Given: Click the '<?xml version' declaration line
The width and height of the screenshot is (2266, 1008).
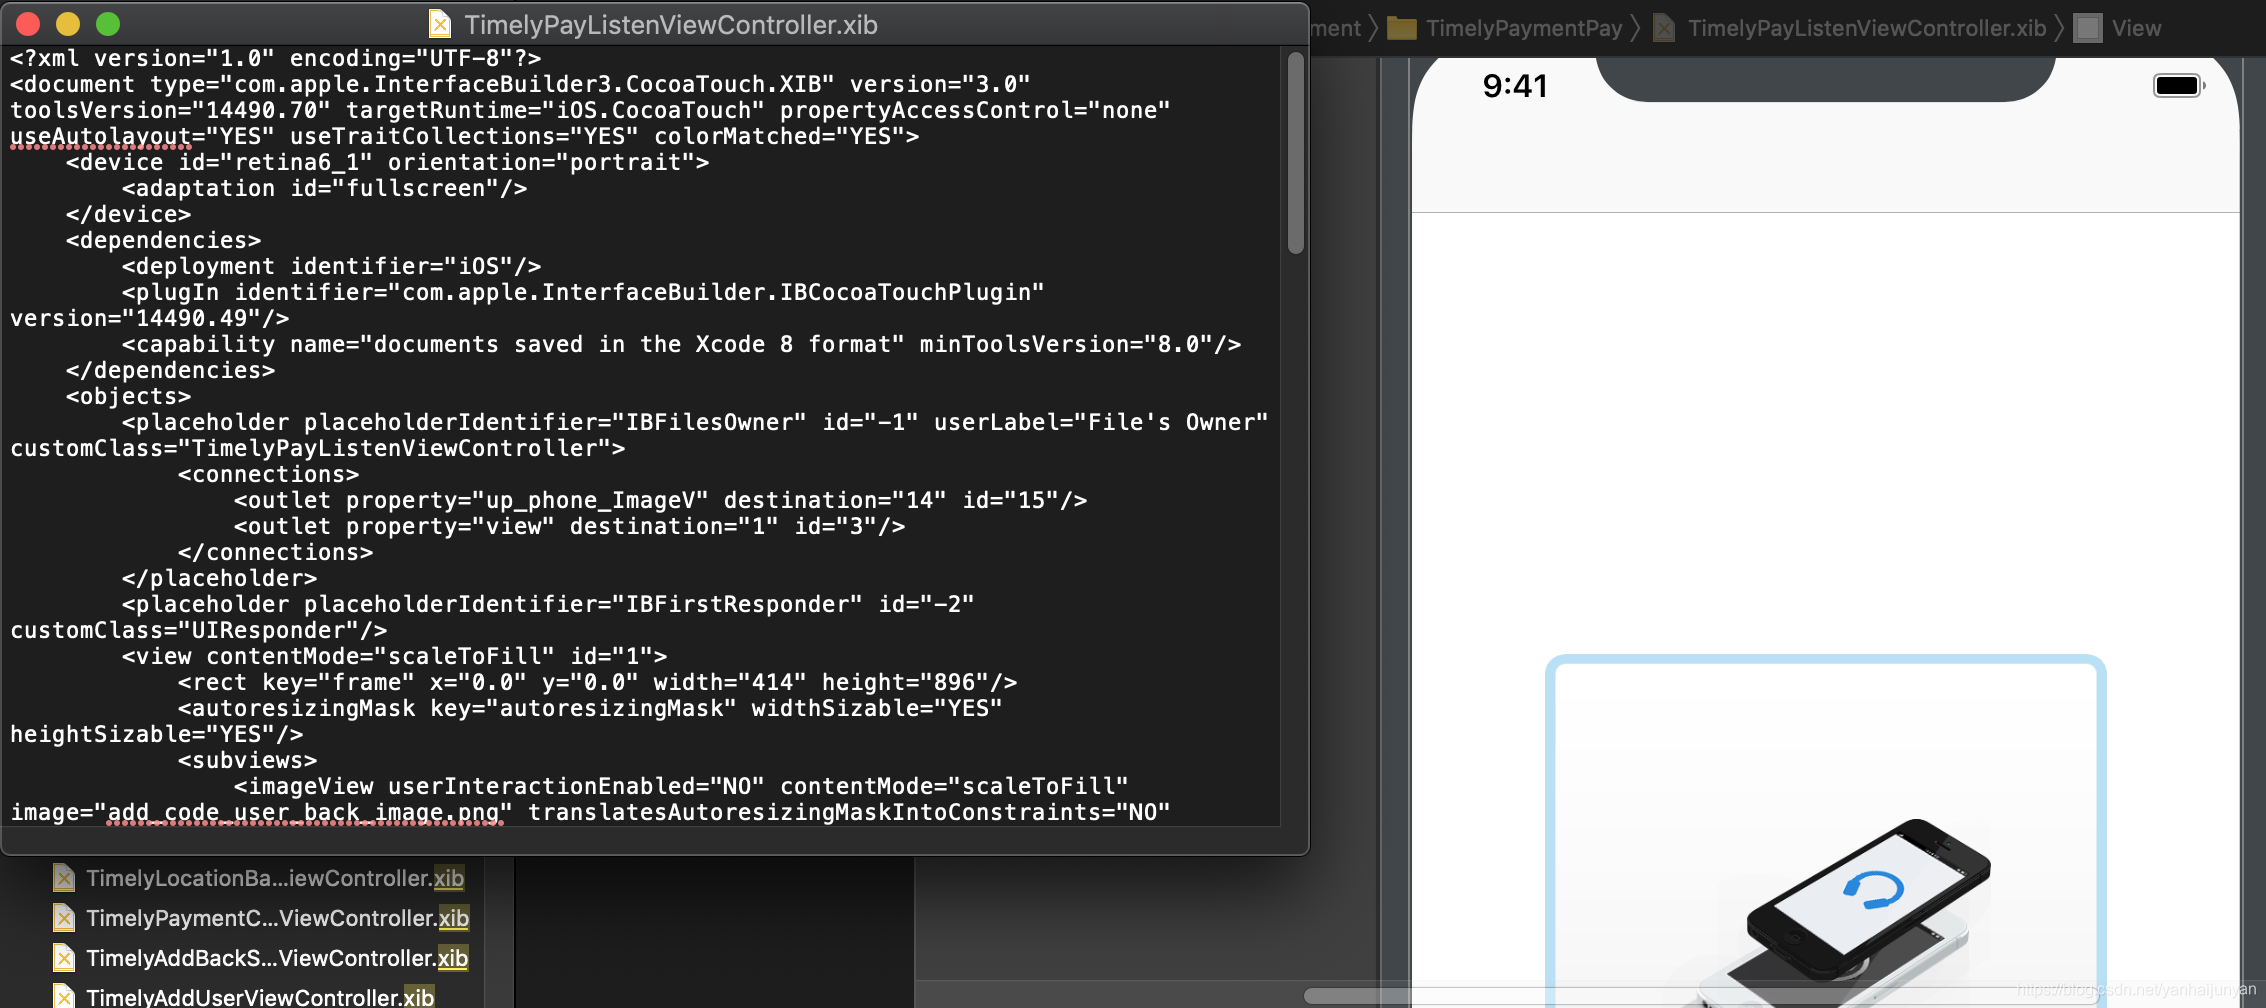Looking at the screenshot, I should pyautogui.click(x=275, y=58).
